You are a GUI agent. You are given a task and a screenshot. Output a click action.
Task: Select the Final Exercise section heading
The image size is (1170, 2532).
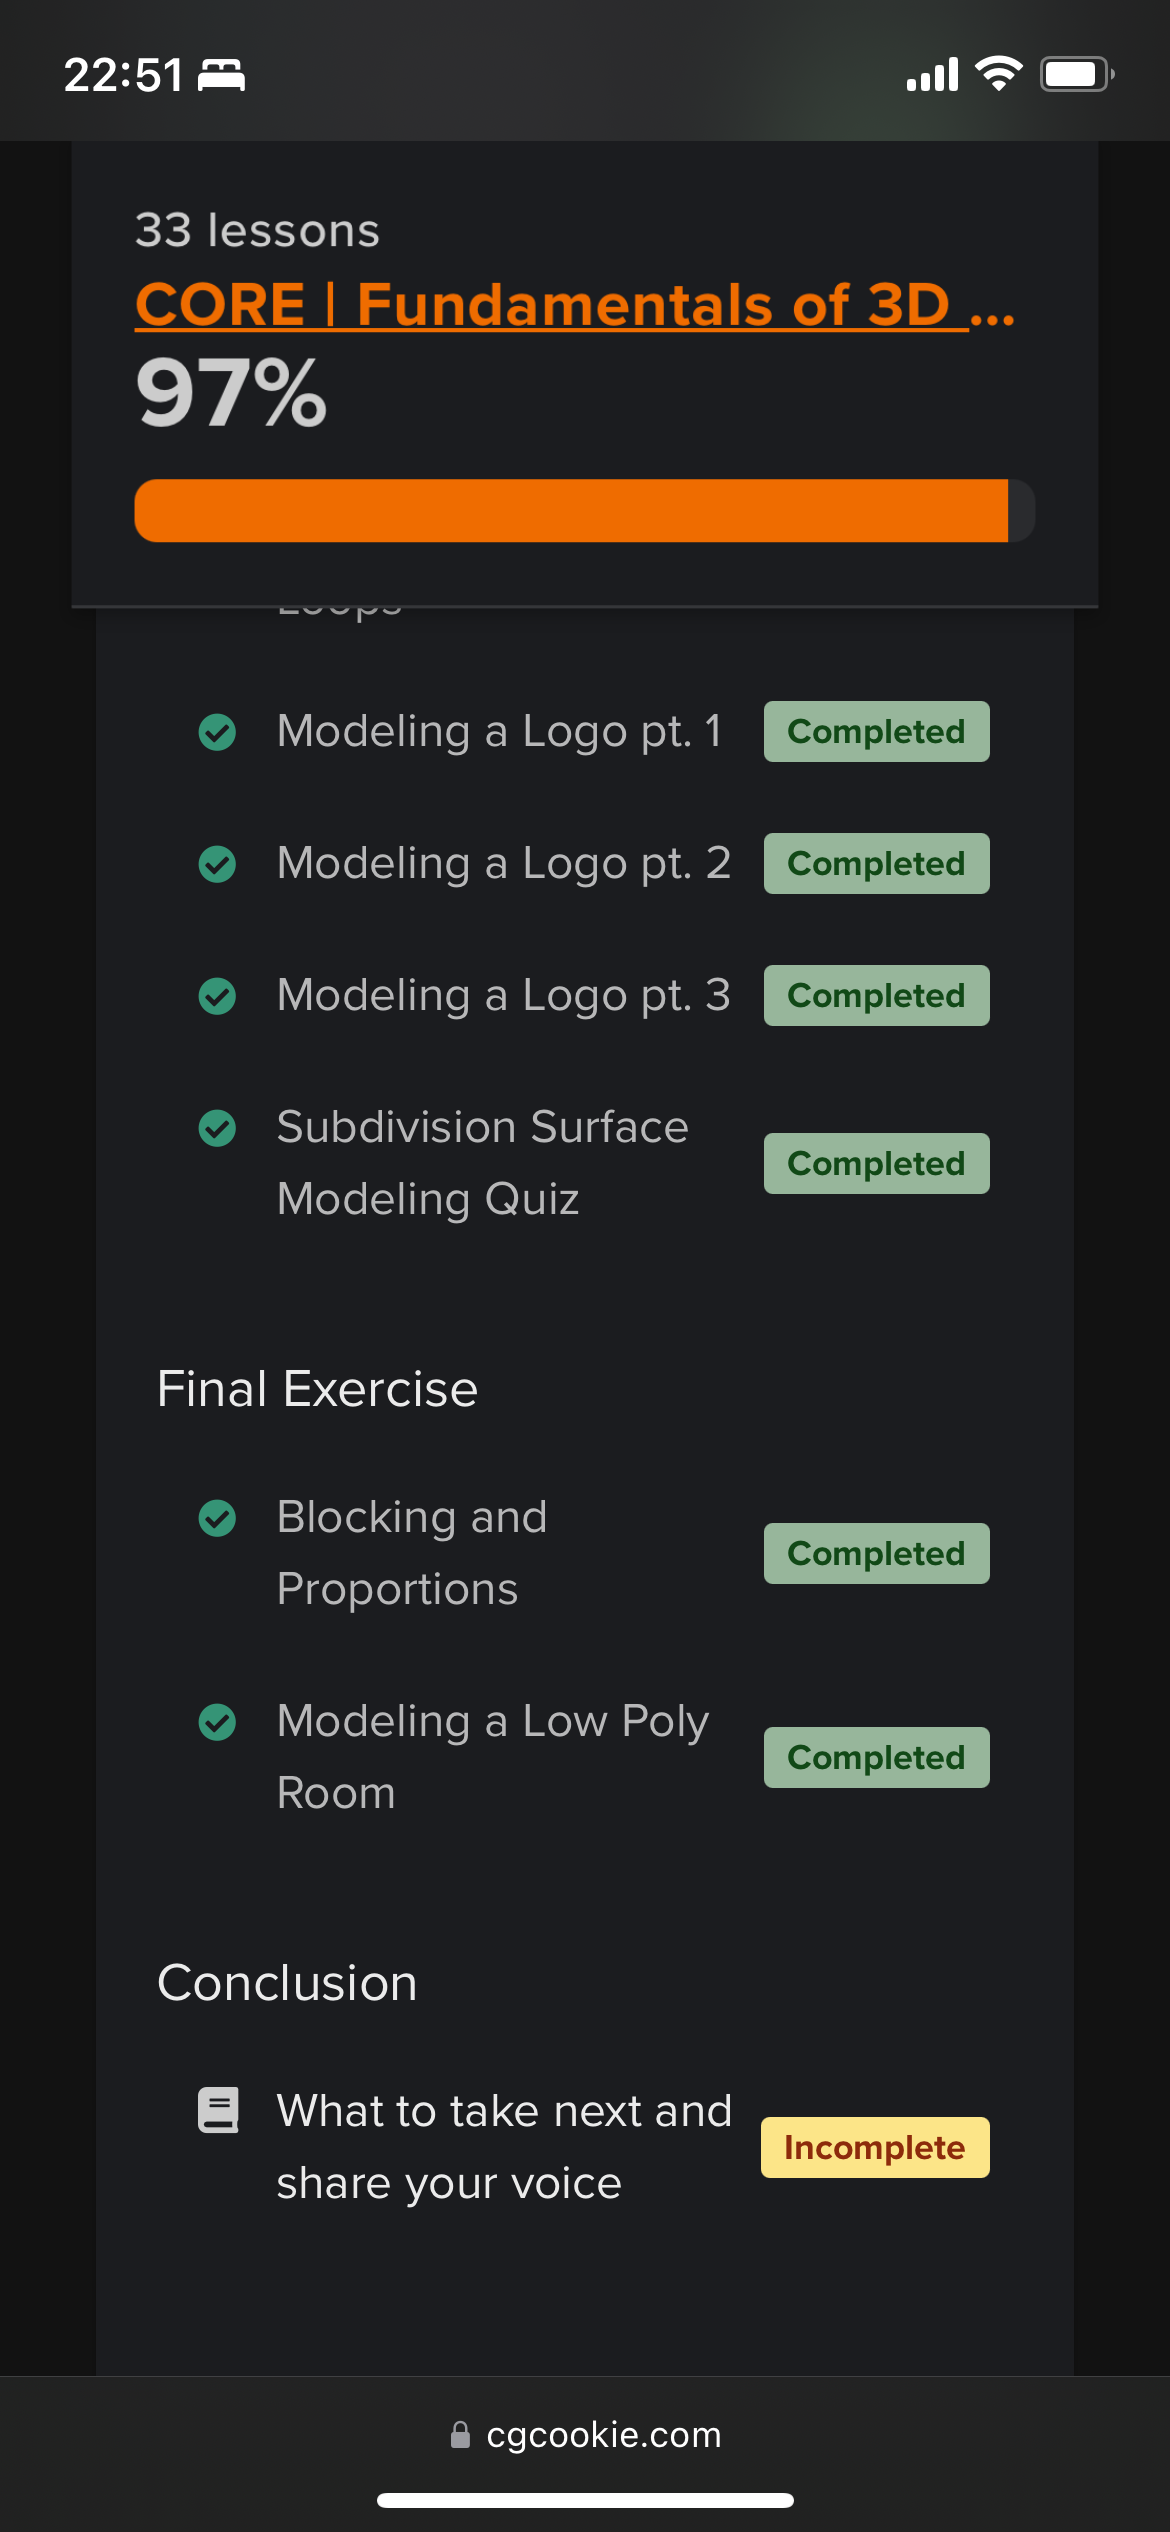(317, 1389)
